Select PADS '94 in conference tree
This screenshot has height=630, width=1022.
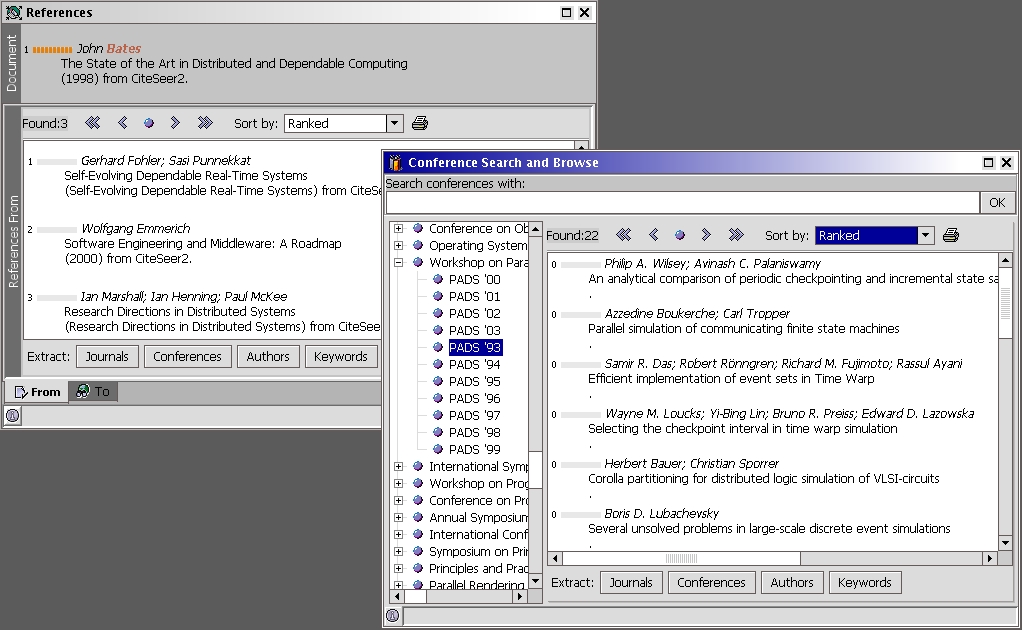pyautogui.click(x=474, y=364)
